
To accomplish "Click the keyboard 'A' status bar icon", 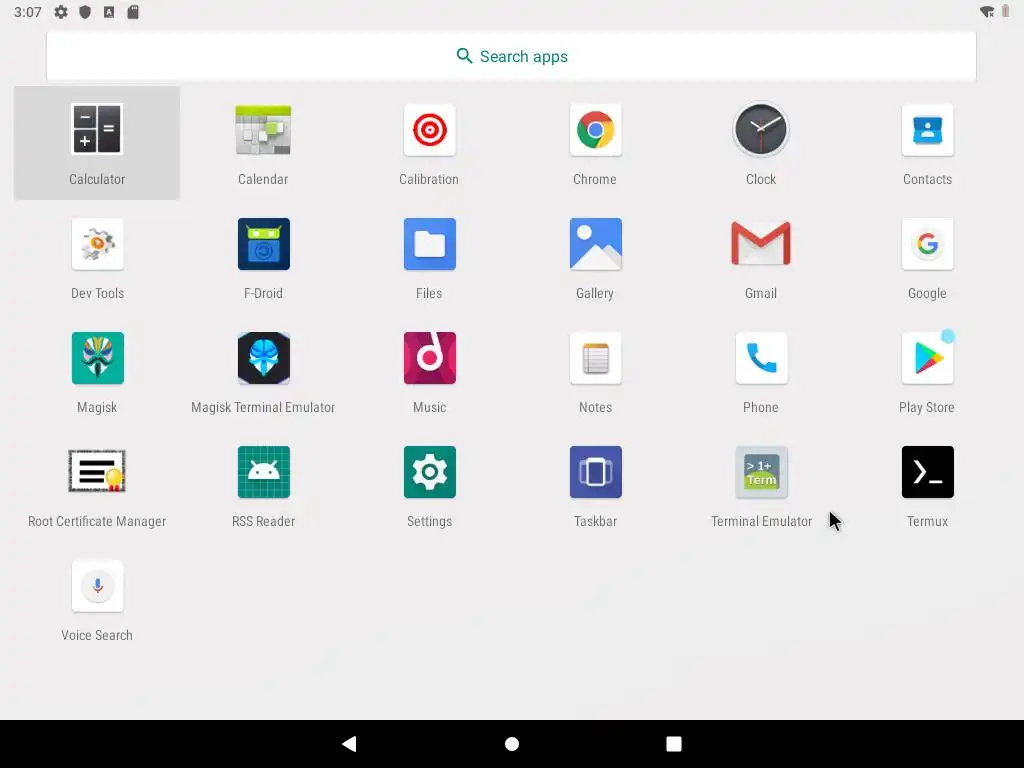I will [109, 12].
